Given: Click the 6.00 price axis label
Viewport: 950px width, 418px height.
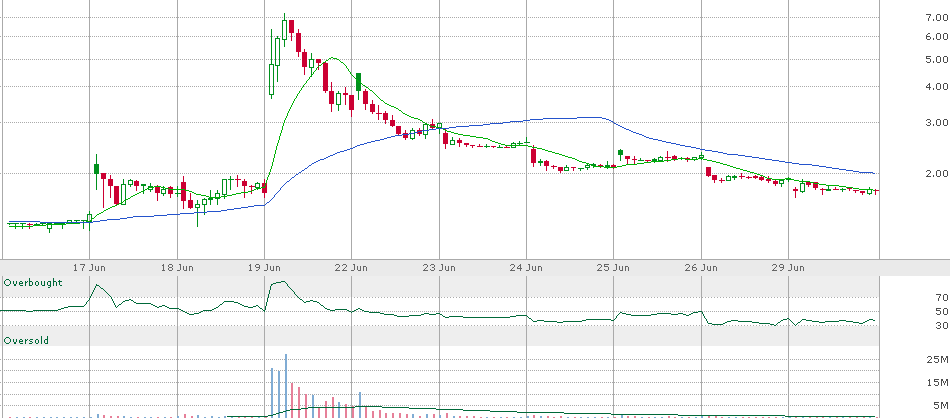Looking at the screenshot, I should pyautogui.click(x=937, y=36).
